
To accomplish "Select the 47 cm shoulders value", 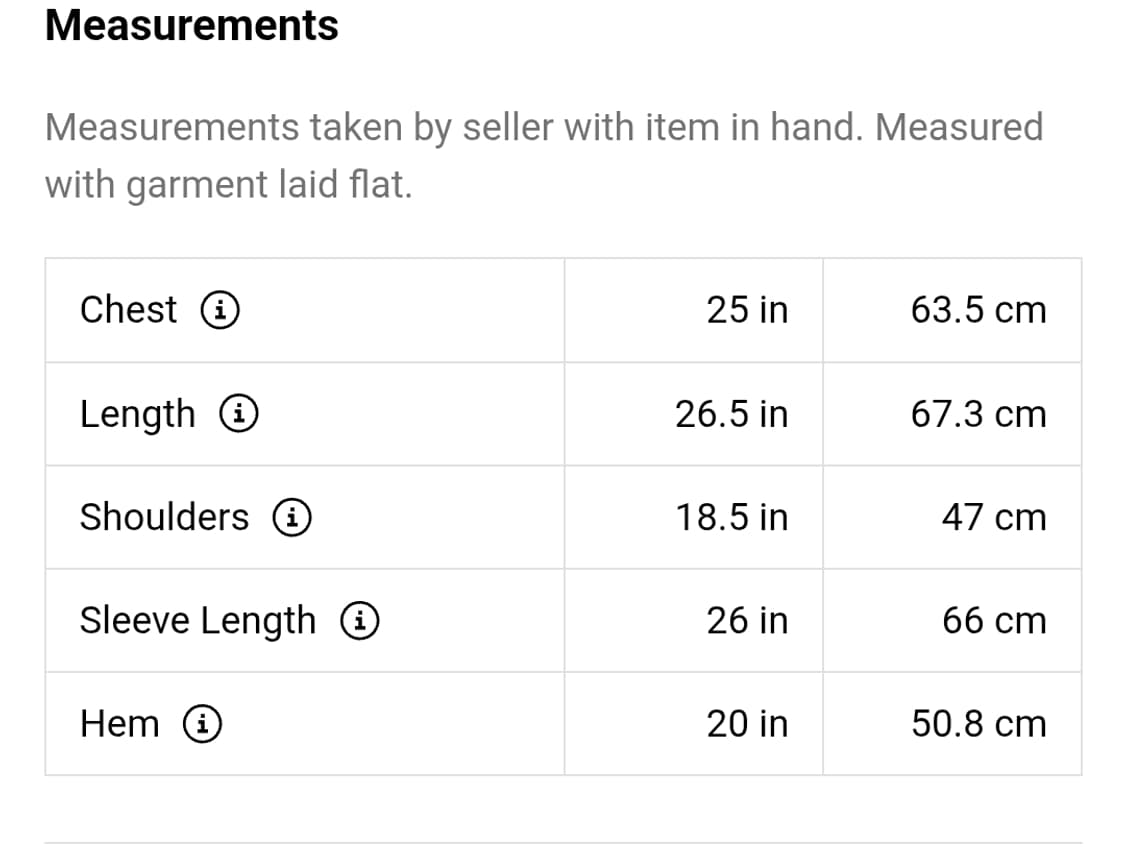I will point(994,517).
